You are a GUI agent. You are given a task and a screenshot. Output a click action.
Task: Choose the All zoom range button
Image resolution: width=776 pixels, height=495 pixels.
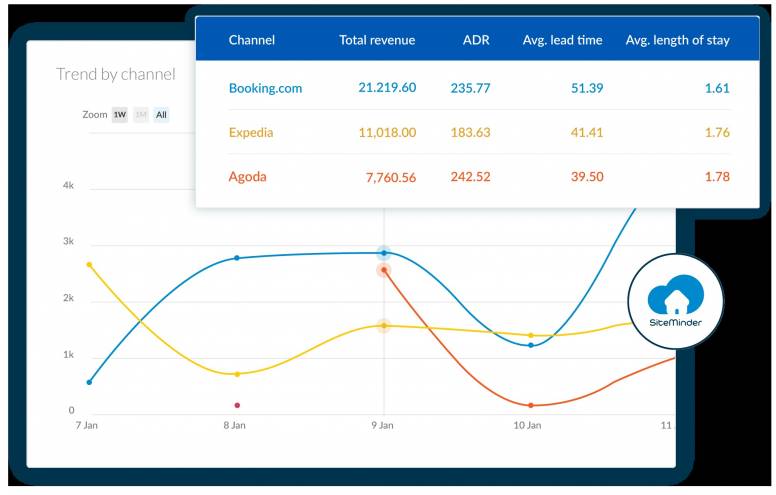(161, 115)
